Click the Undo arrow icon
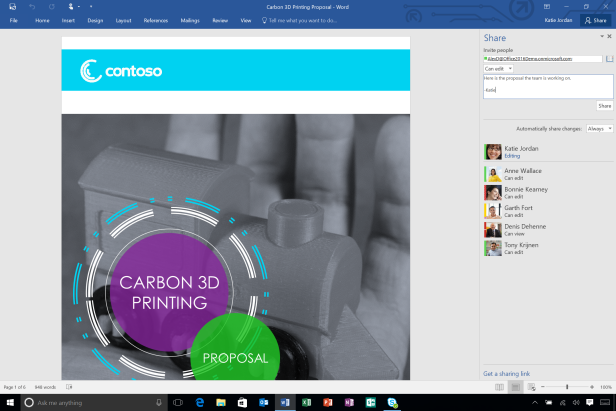616x411 pixels. 32,7
